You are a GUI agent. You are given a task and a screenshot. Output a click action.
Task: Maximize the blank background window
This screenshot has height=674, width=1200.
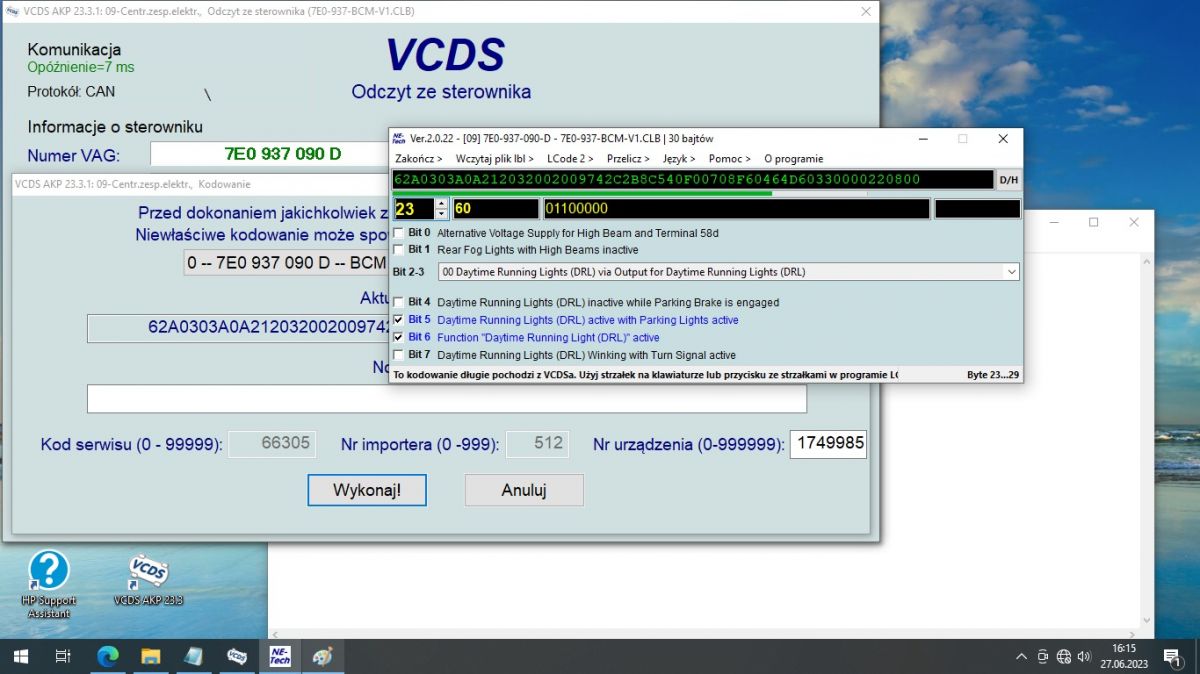pos(1093,222)
